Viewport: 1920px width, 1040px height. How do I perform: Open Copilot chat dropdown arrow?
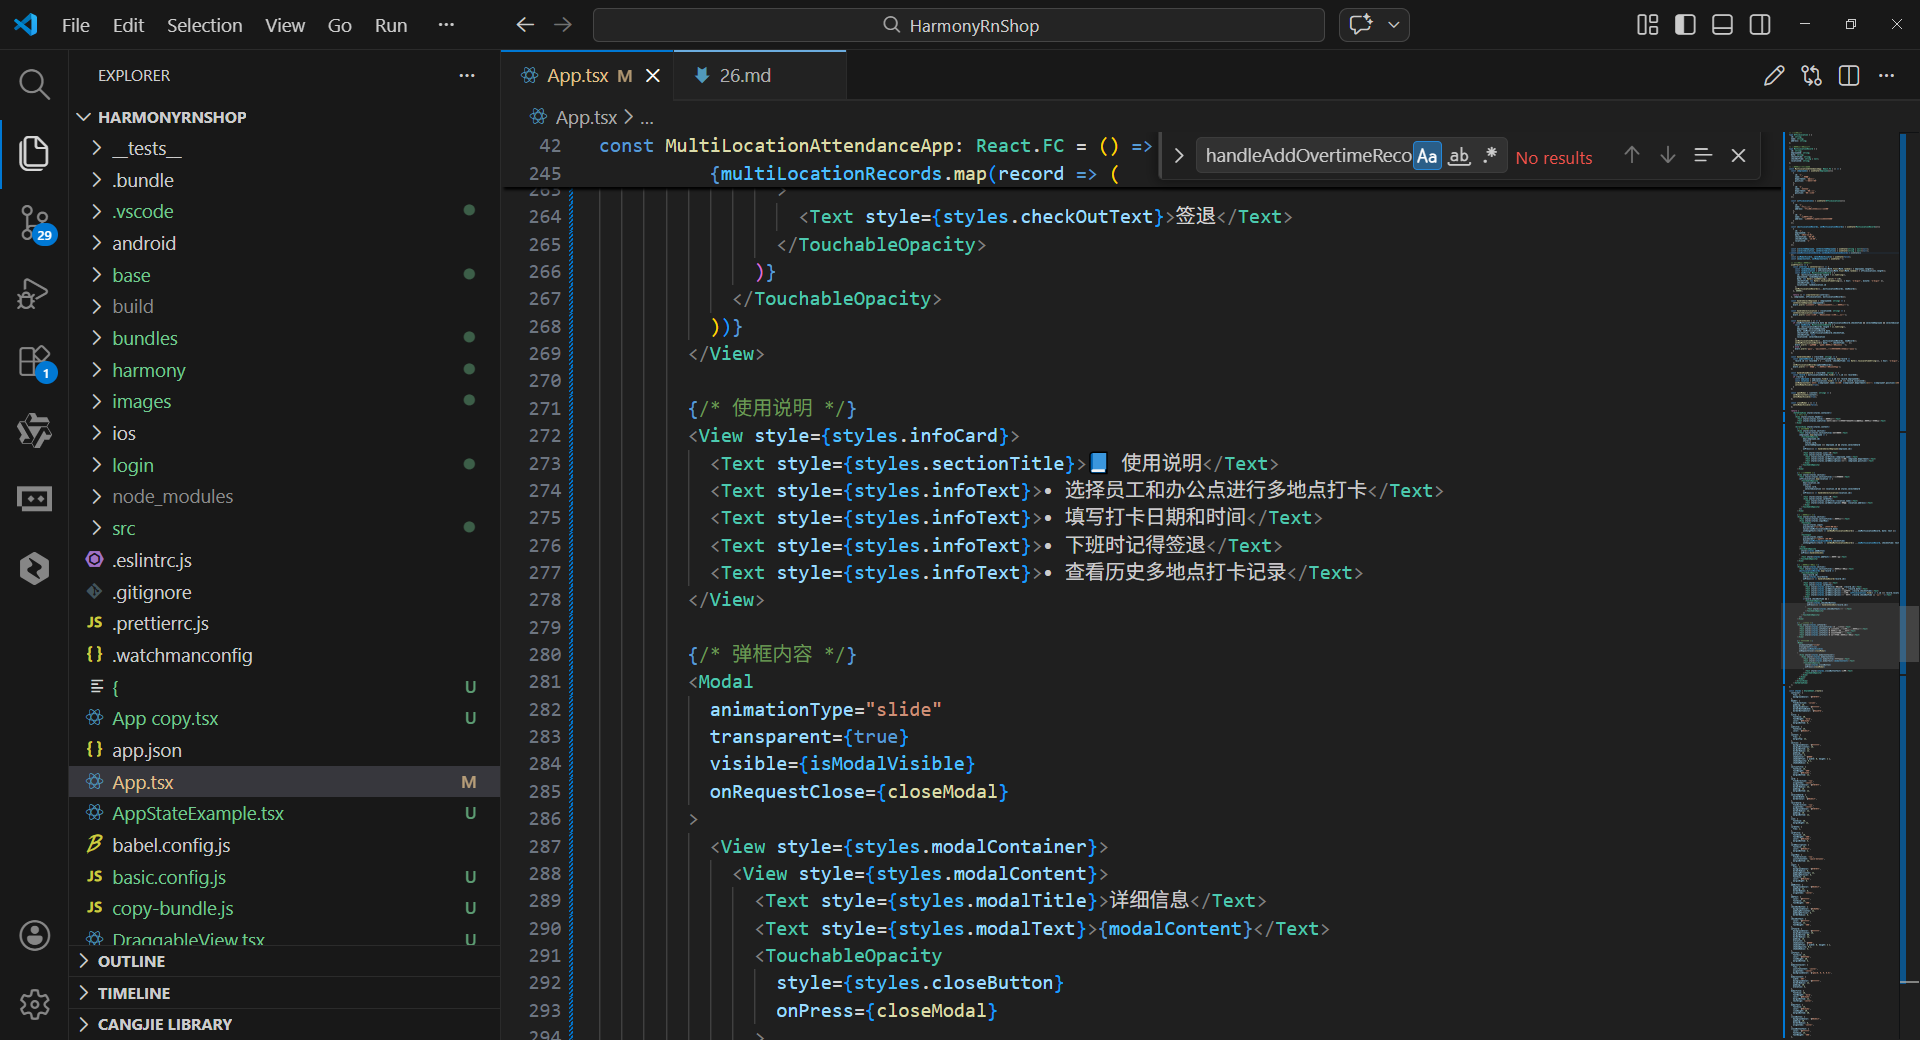pyautogui.click(x=1394, y=25)
